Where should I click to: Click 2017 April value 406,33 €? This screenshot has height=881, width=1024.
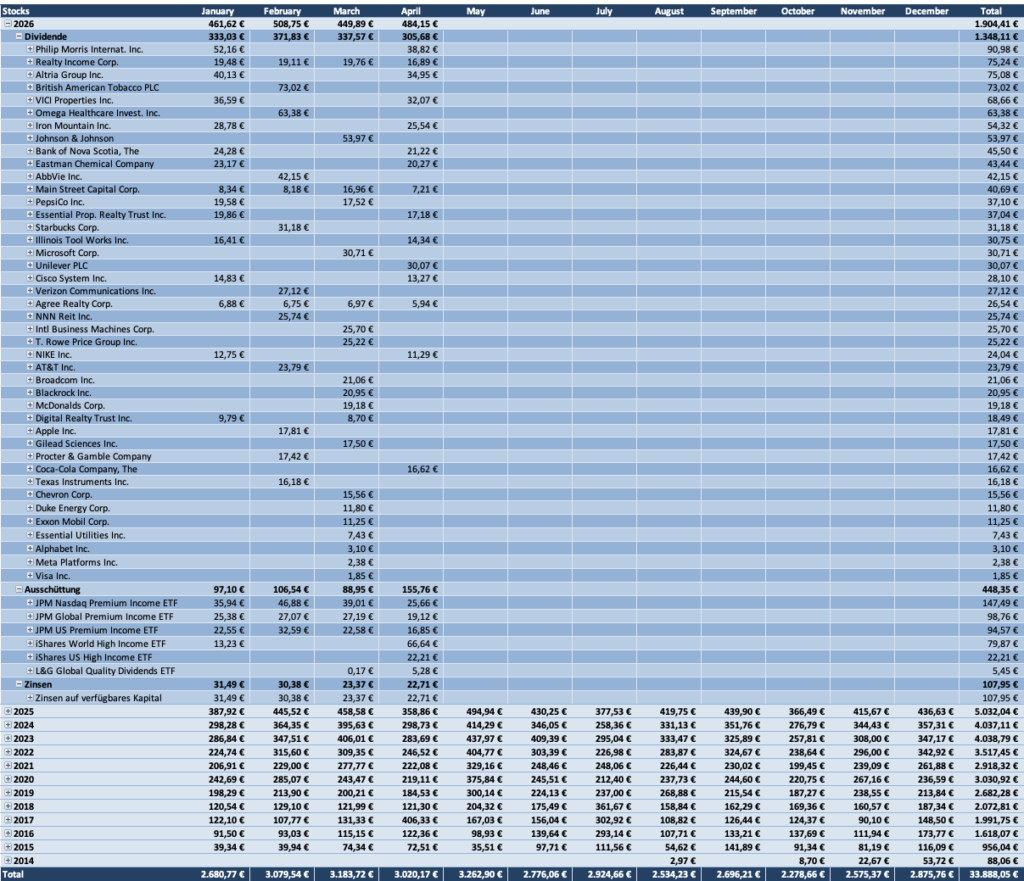click(x=419, y=820)
